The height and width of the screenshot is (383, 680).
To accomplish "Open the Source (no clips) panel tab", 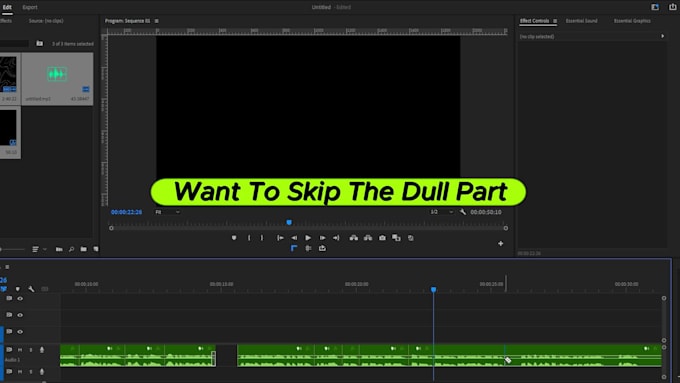I will pyautogui.click(x=46, y=21).
